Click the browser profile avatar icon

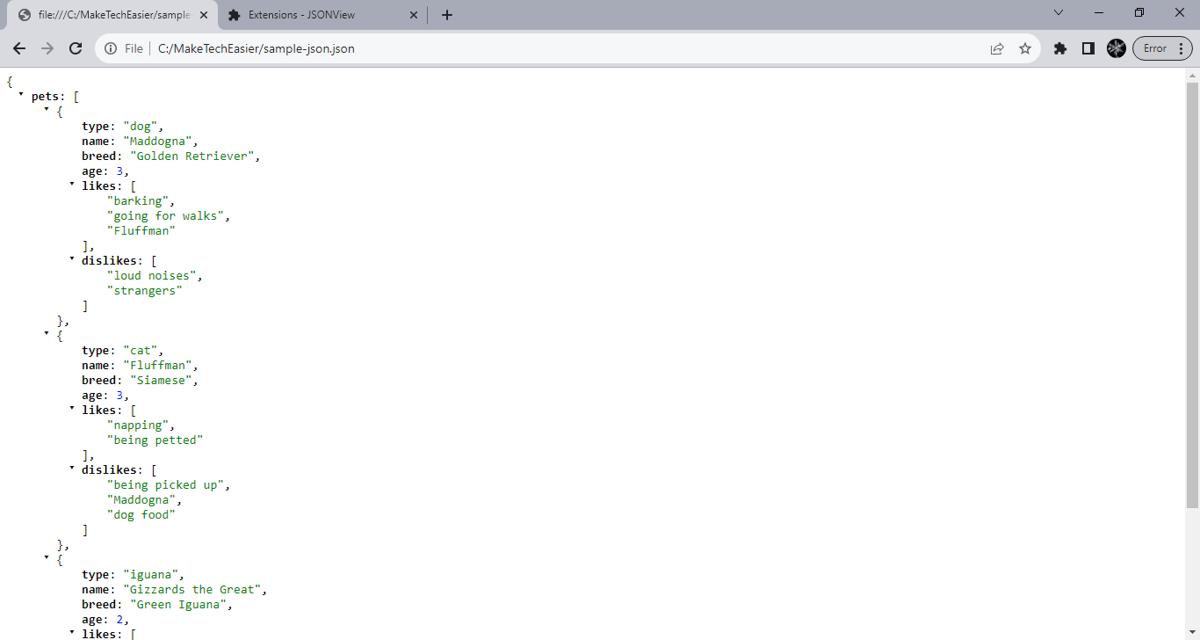tap(1116, 47)
